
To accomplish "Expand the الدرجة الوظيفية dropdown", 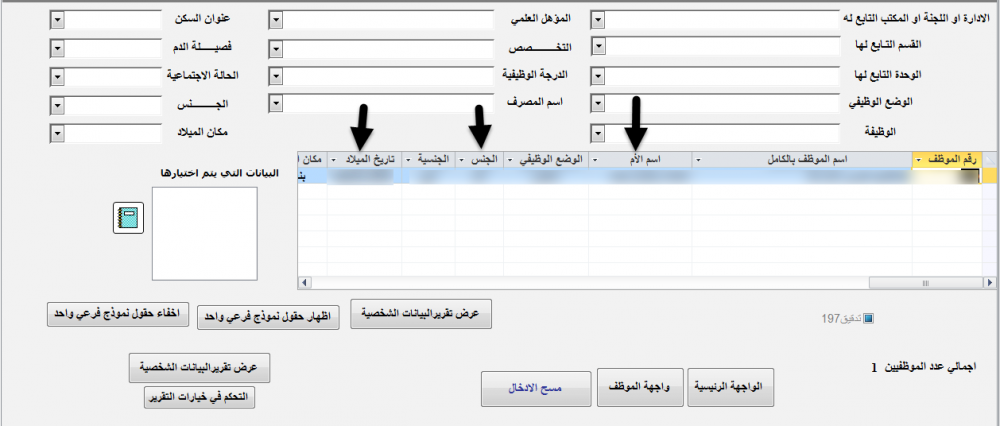I will pyautogui.click(x=276, y=77).
